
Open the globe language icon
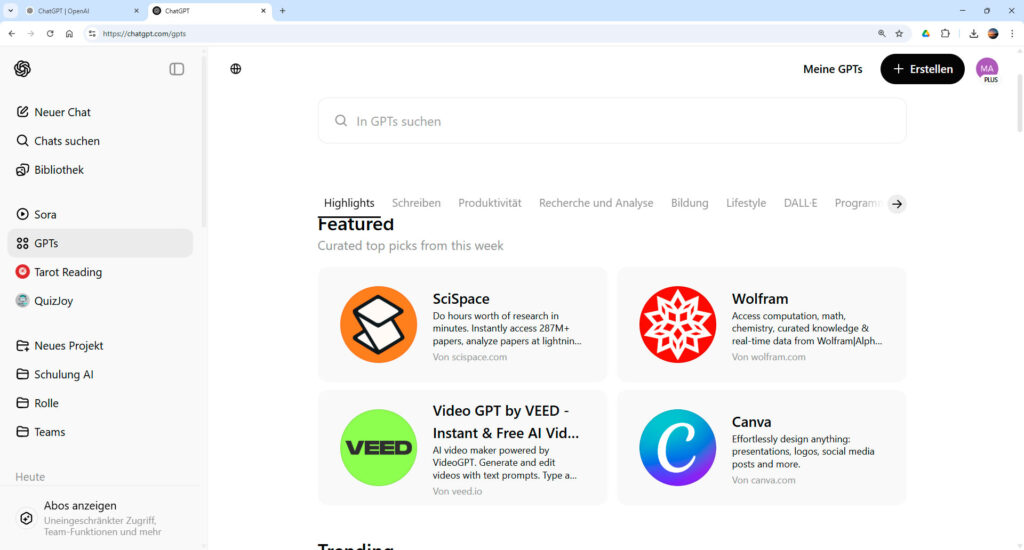coord(236,69)
